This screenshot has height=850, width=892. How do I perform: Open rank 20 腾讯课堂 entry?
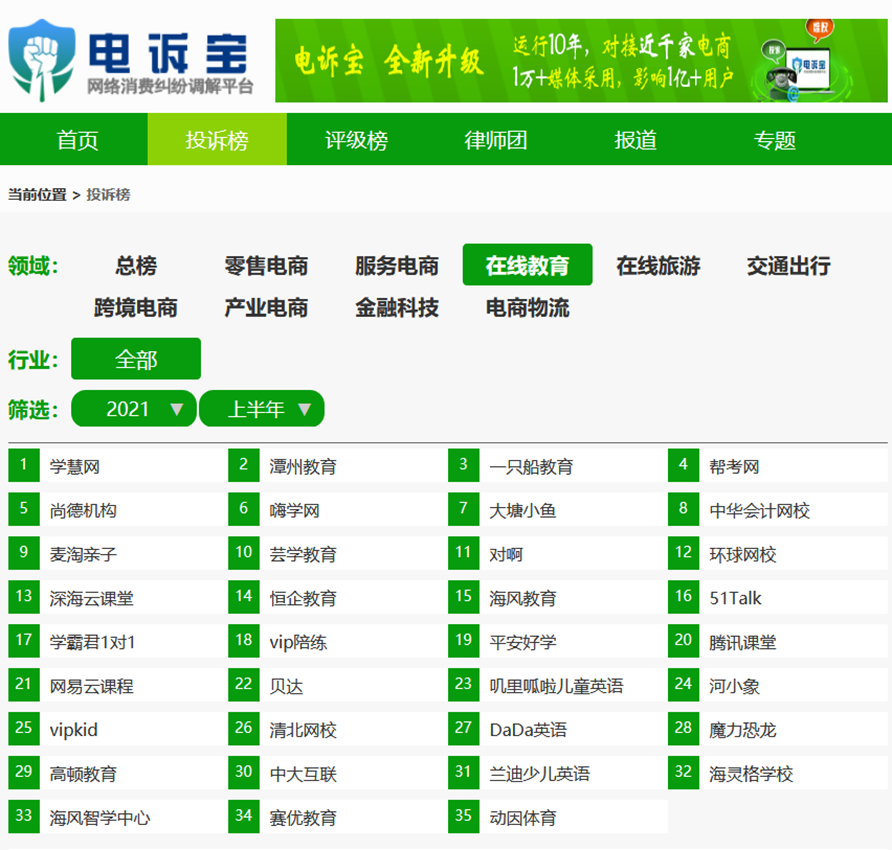coord(778,641)
